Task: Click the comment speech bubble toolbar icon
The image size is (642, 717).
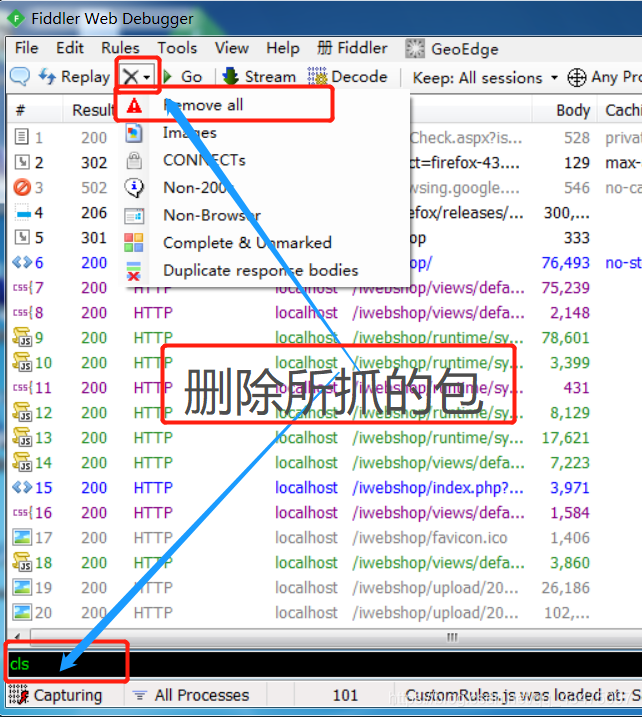Action: point(20,76)
